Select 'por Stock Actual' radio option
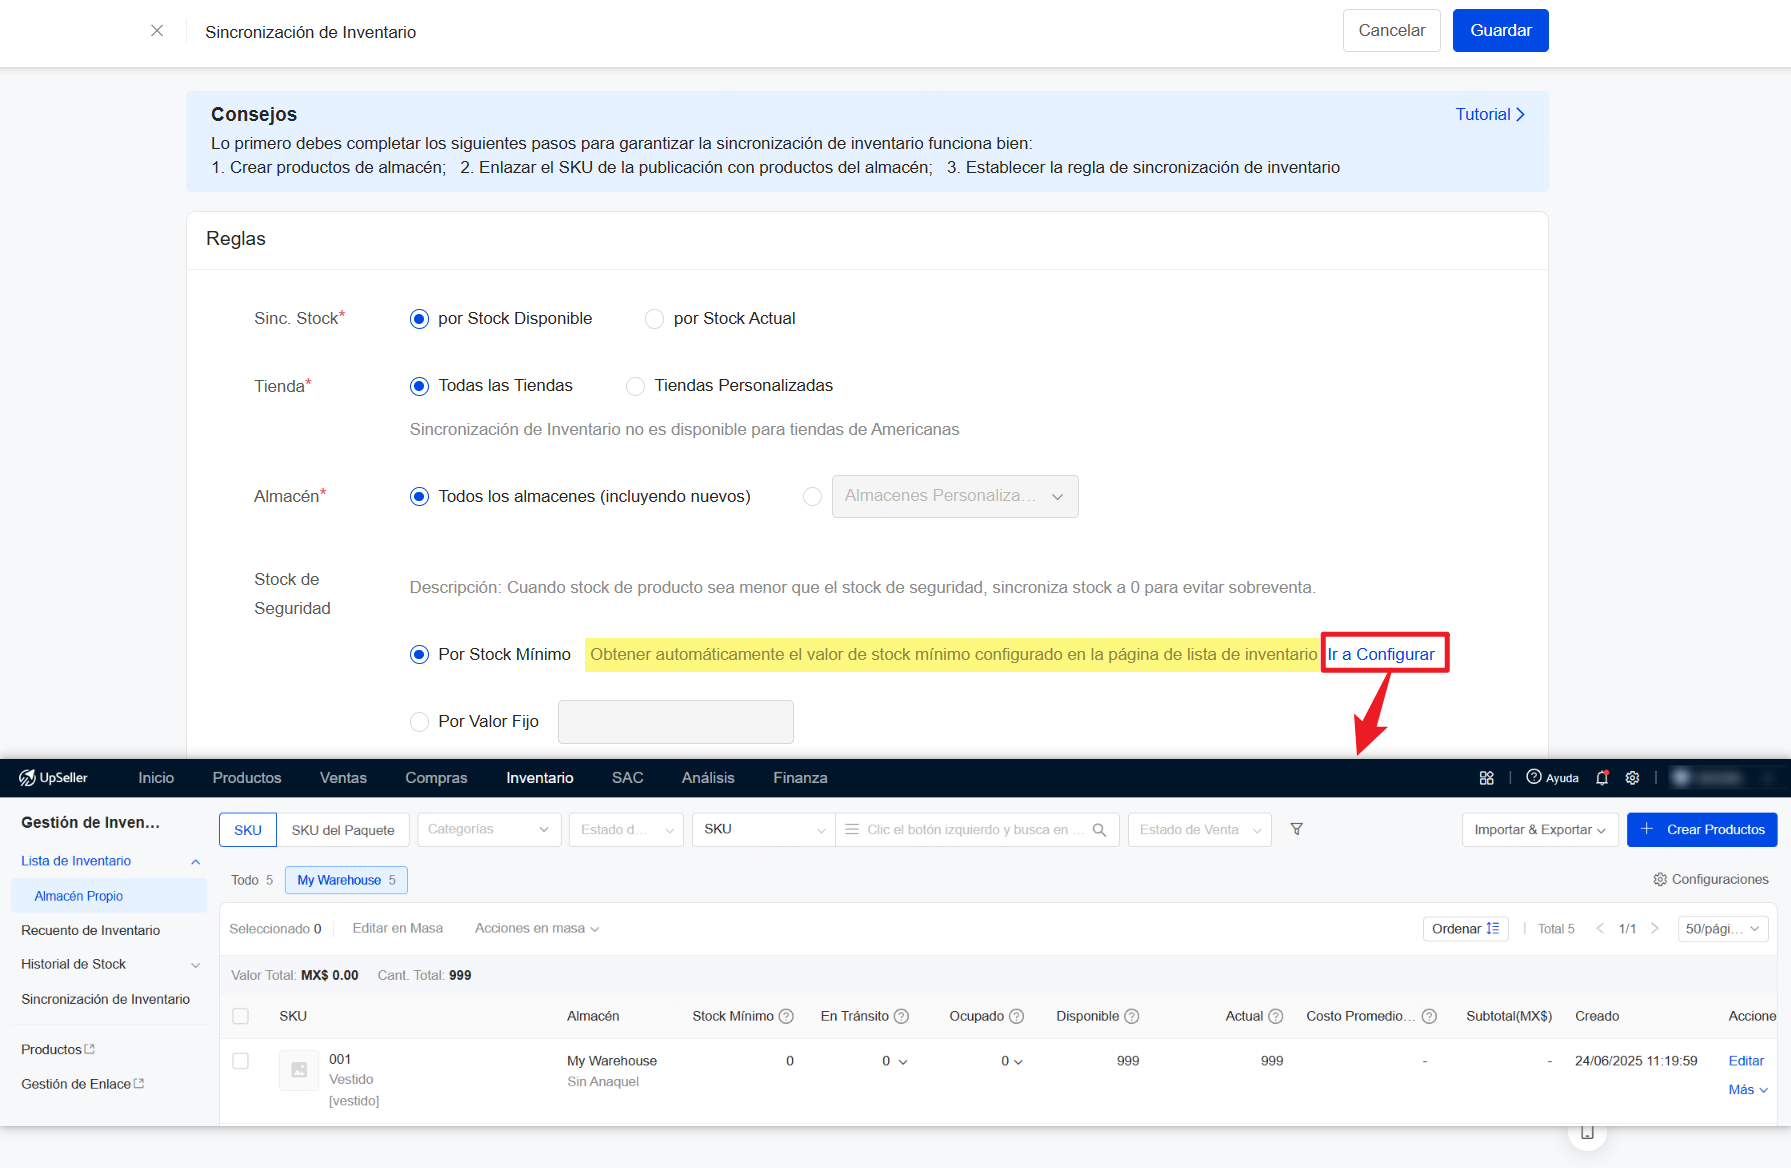 tap(655, 318)
